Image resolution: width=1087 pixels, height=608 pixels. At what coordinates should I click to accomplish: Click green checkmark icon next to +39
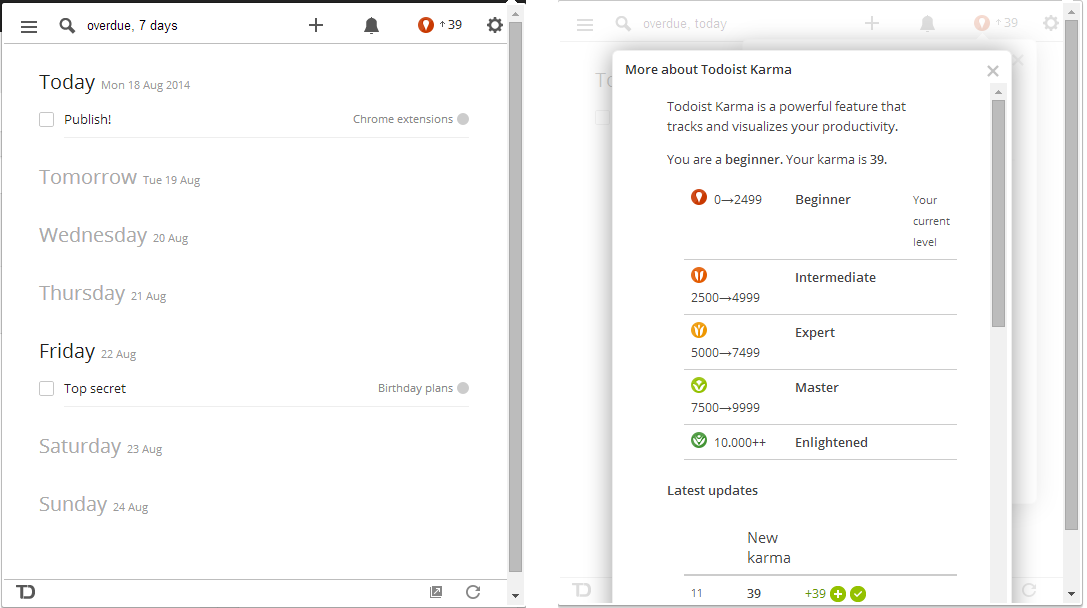click(858, 593)
